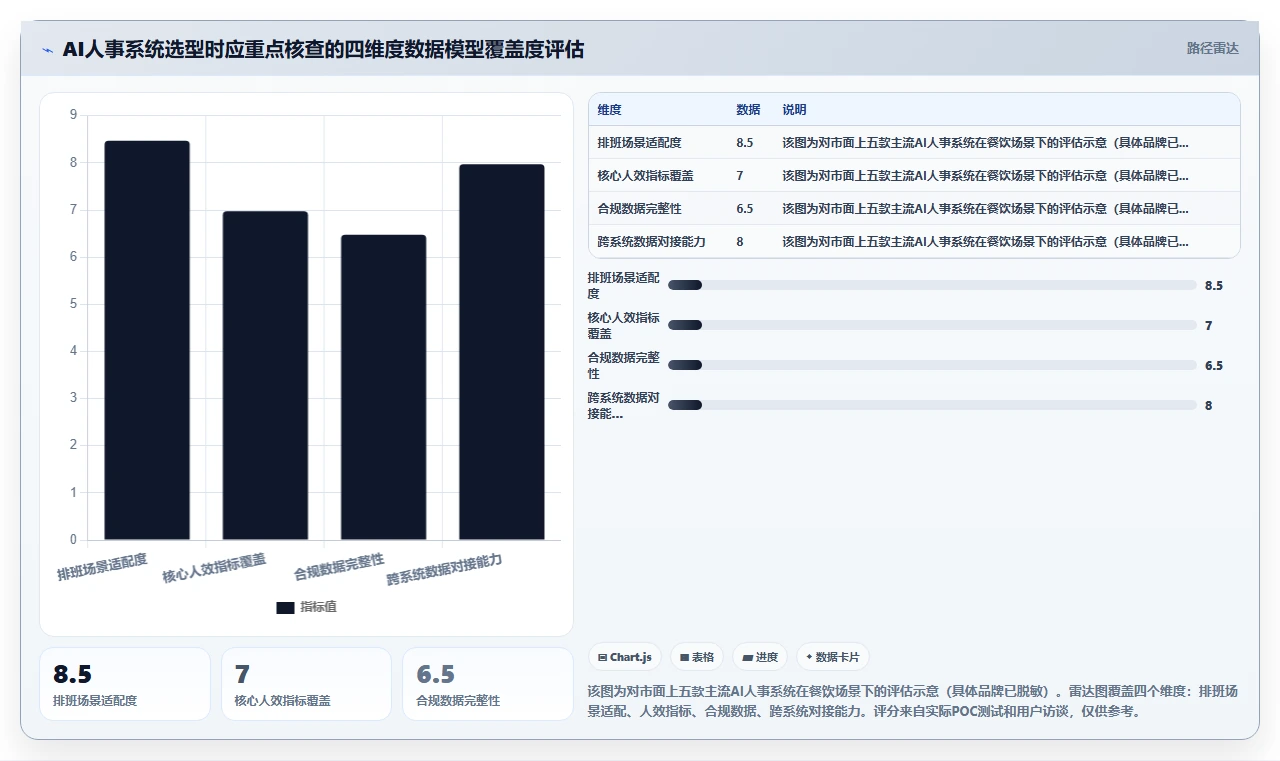
Task: Click the 核心人效指标覆盖 progress bar
Action: click(932, 325)
